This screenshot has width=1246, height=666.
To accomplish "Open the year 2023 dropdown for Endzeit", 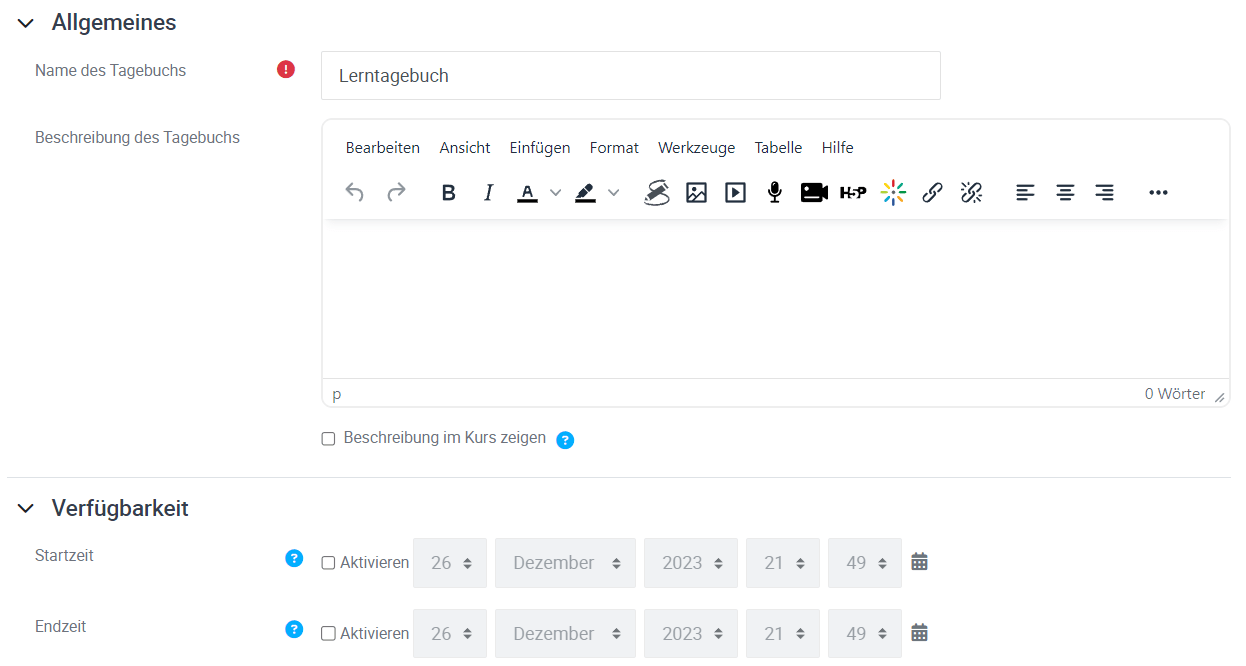I will point(690,633).
